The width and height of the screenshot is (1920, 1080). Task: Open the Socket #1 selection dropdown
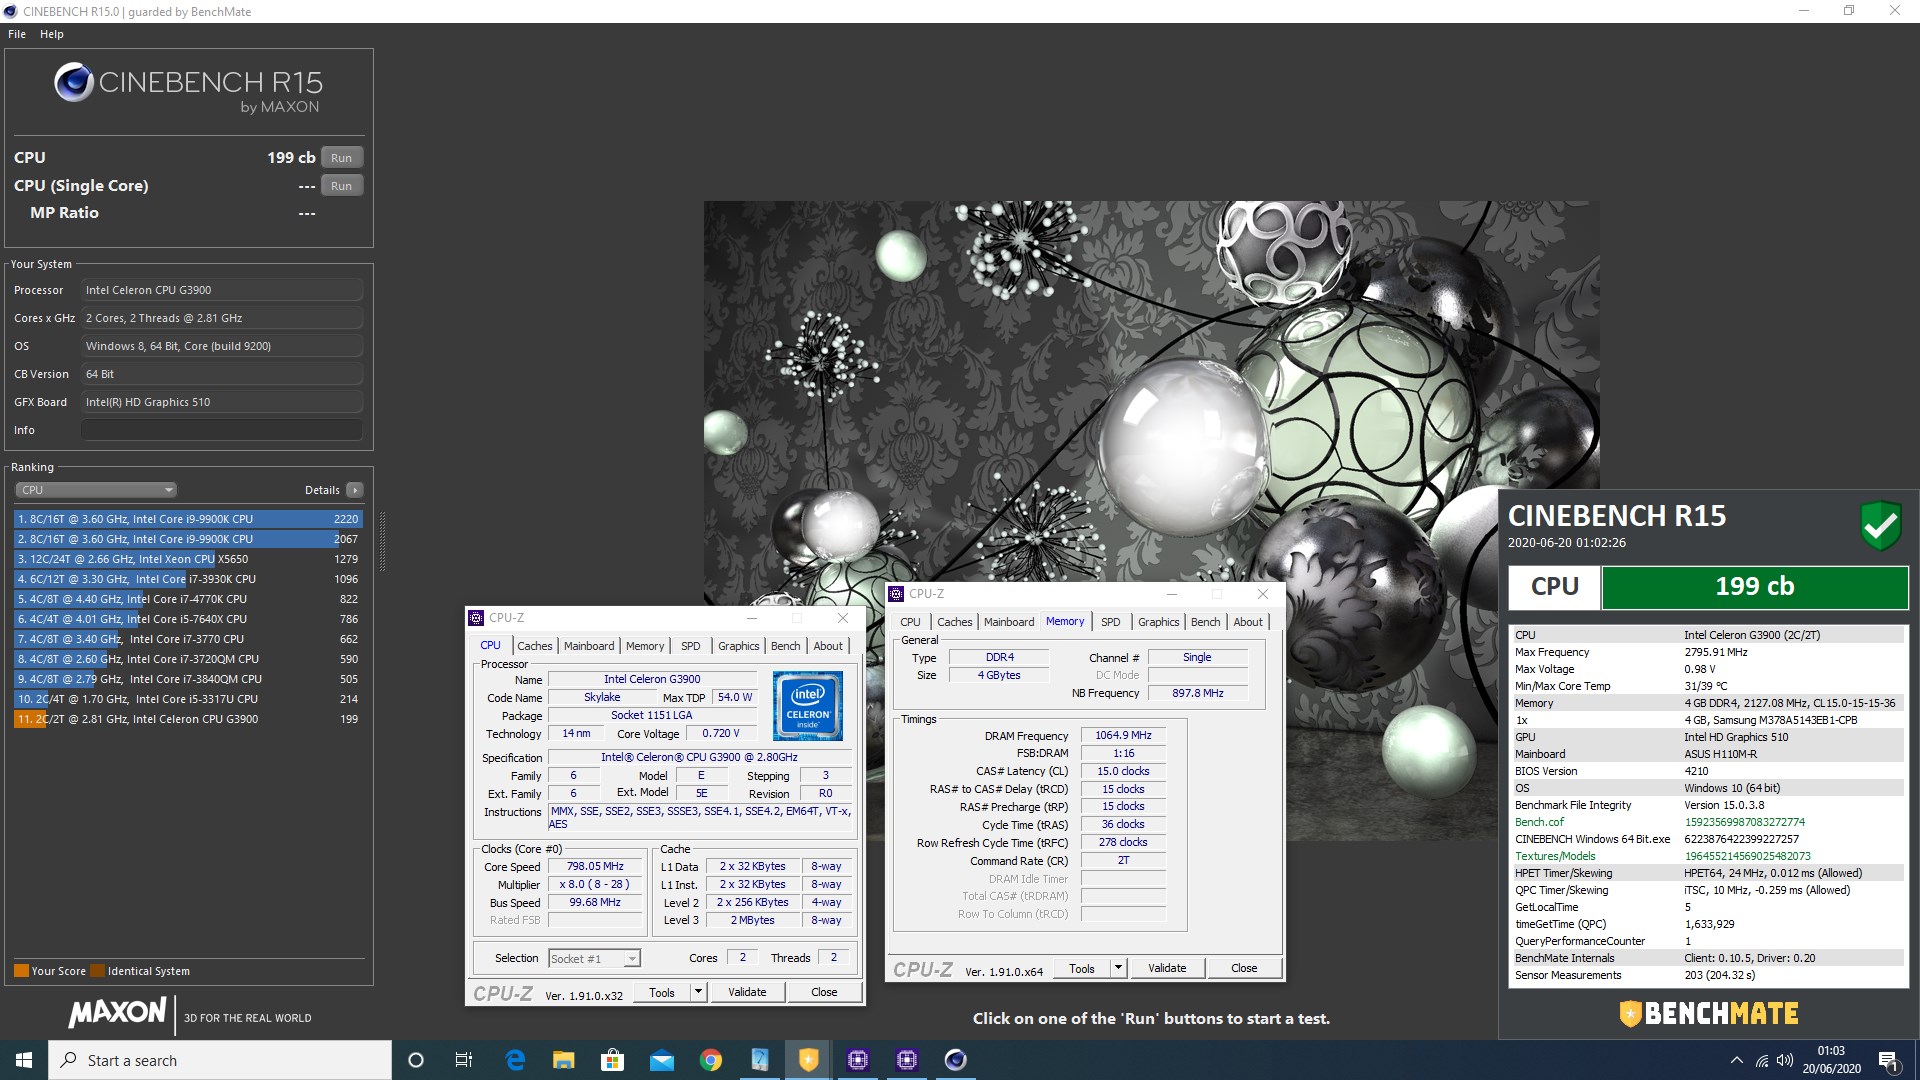click(594, 959)
